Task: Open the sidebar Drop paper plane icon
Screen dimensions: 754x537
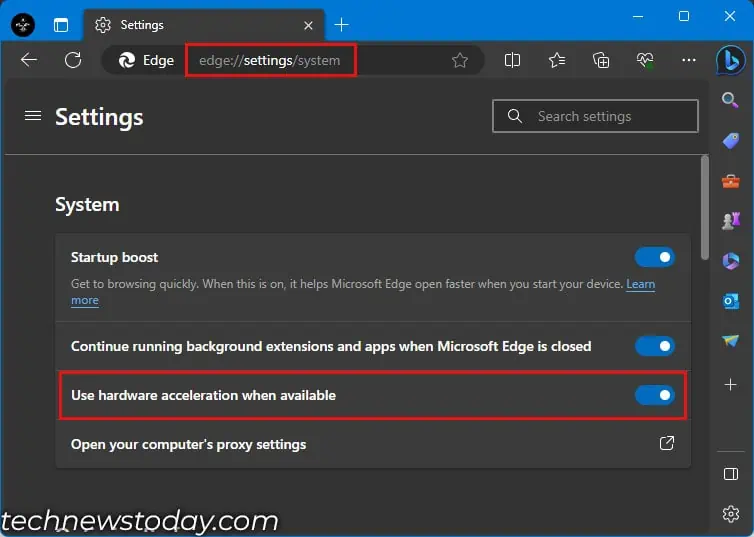Action: click(730, 341)
